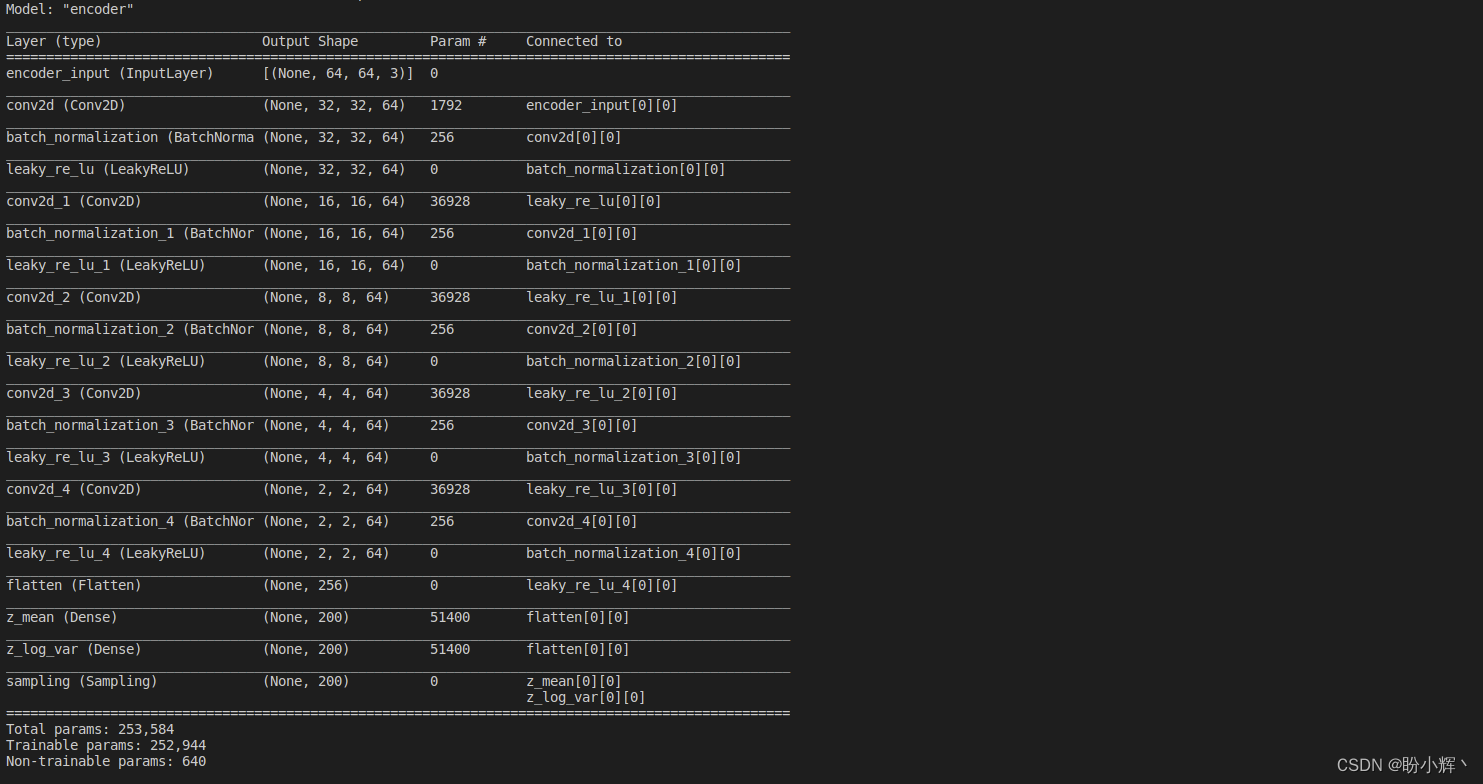Click 'batch_normalization_1[0][0]' connection text
The image size is (1483, 784).
[634, 265]
